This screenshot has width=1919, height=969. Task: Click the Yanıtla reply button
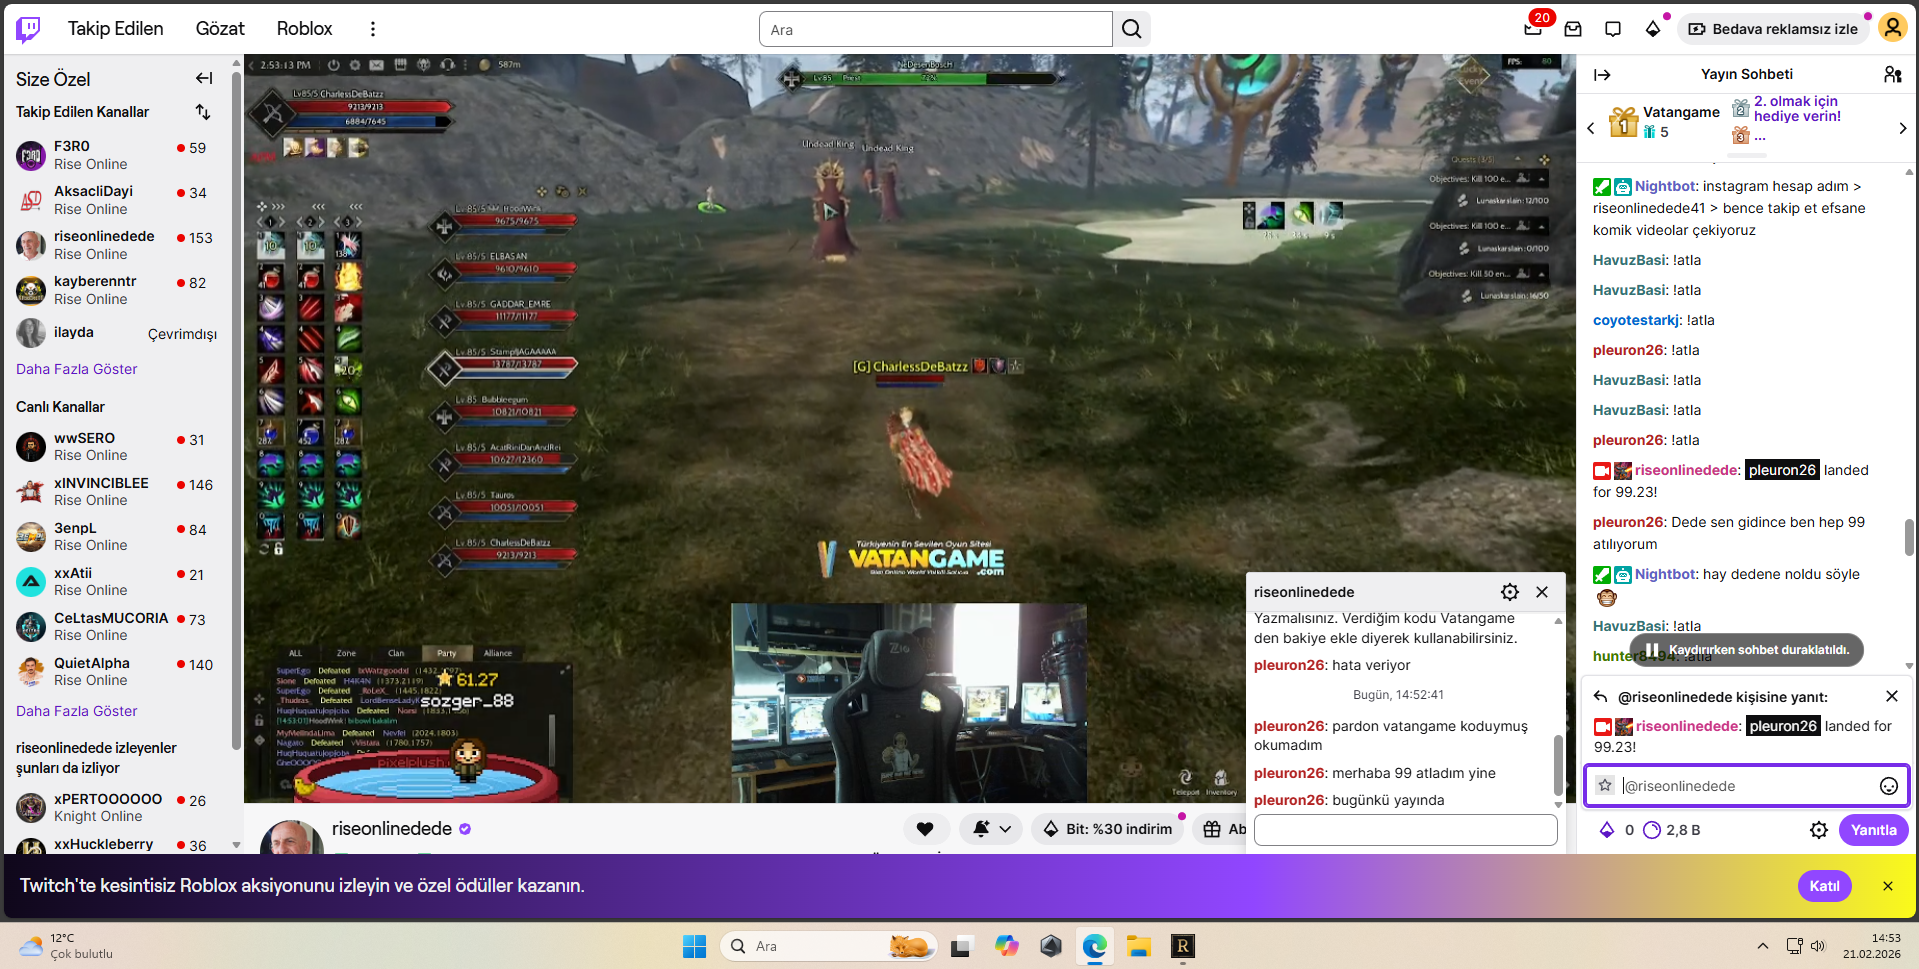click(x=1873, y=830)
